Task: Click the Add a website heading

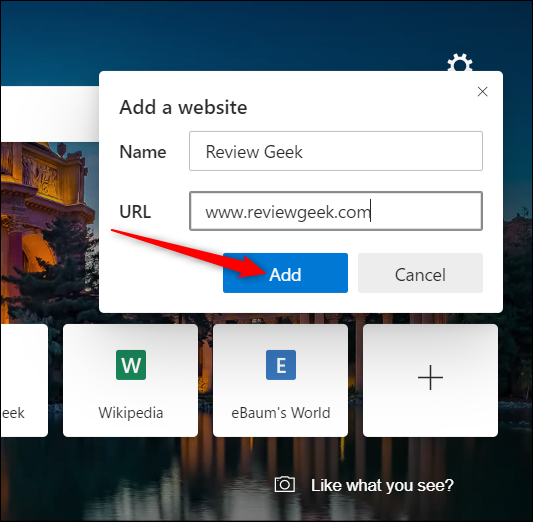Action: [x=183, y=107]
